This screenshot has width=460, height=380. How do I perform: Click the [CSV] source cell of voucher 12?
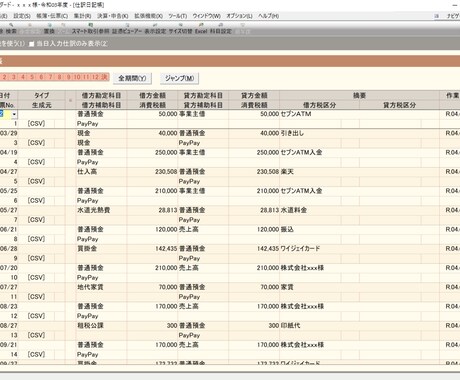click(x=36, y=316)
